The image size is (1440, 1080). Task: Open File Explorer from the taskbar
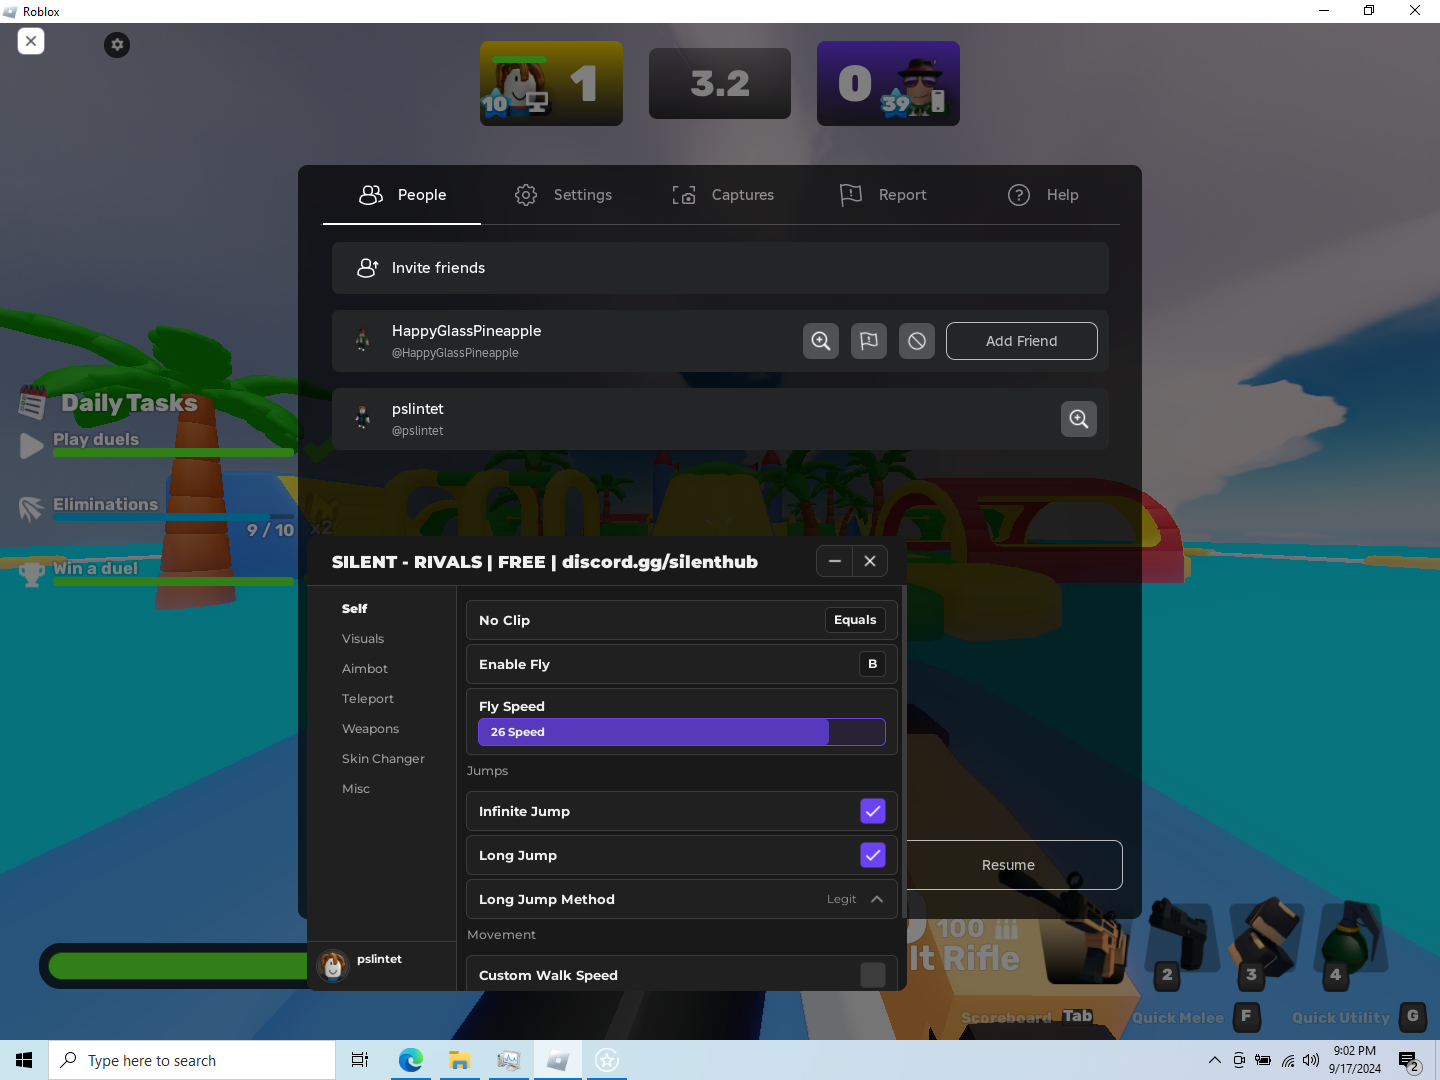pos(460,1060)
